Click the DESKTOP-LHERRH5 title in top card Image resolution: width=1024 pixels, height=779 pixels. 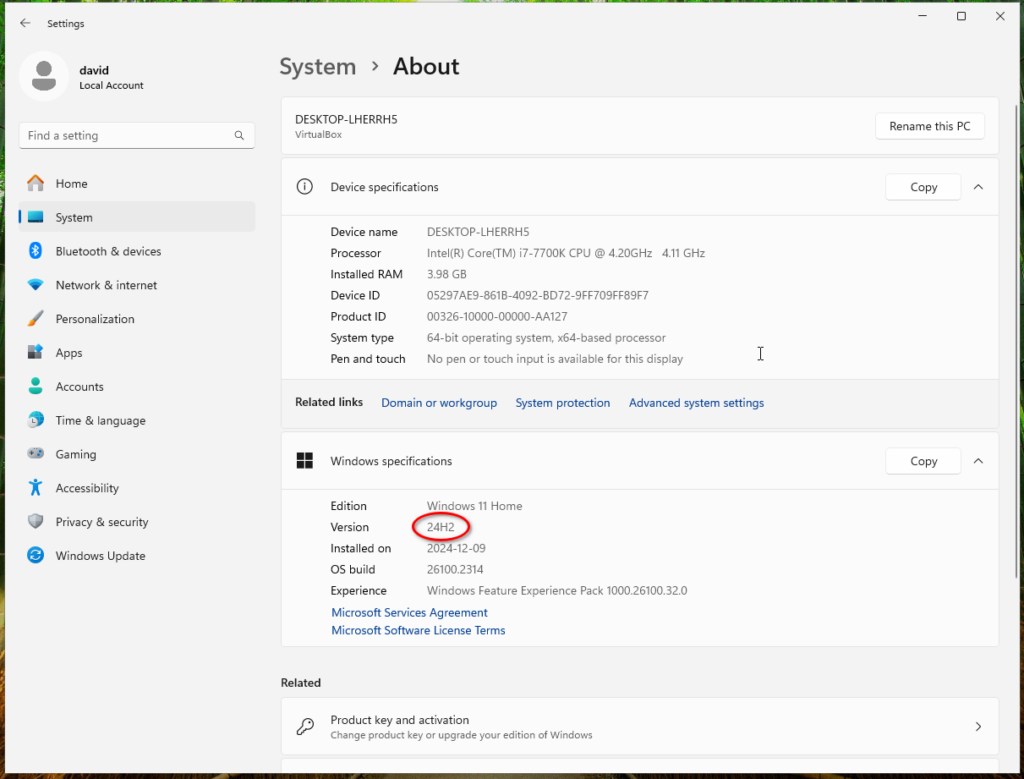tap(346, 119)
